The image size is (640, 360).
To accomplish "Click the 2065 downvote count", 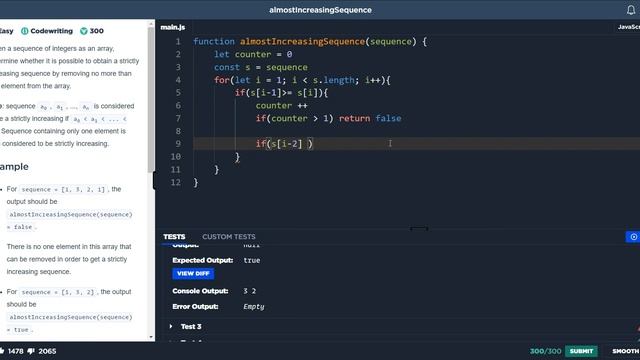I will [x=47, y=351].
